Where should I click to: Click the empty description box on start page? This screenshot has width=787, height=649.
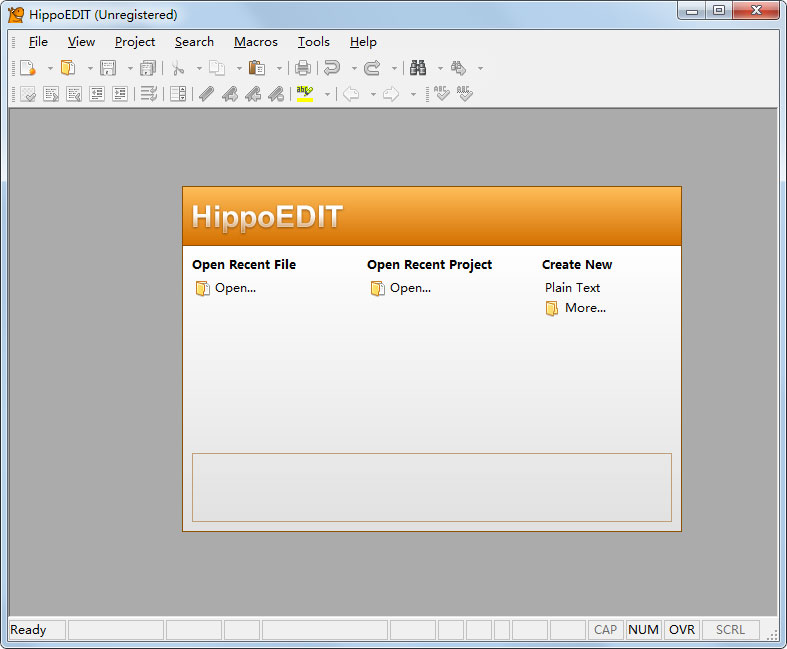pyautogui.click(x=432, y=487)
